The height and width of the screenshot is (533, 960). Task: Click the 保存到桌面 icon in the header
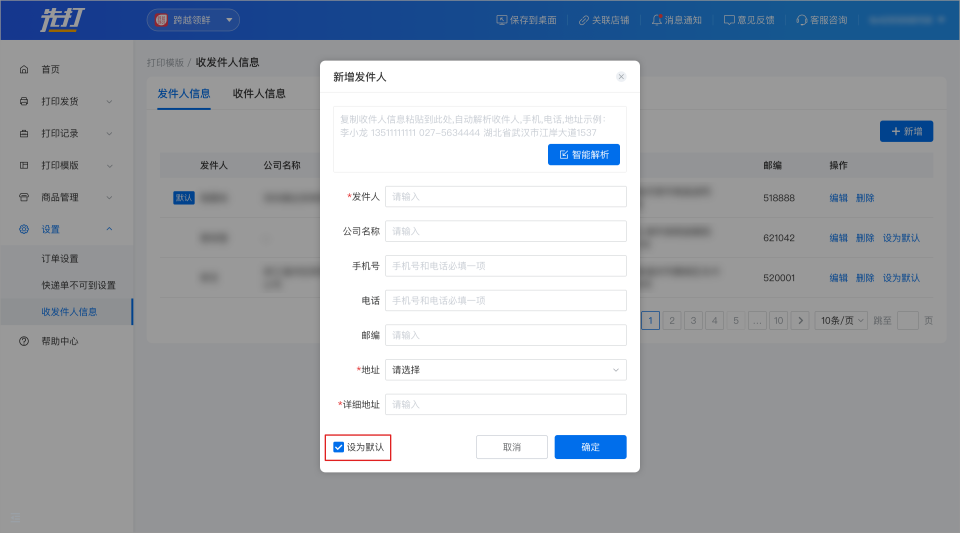(x=502, y=20)
